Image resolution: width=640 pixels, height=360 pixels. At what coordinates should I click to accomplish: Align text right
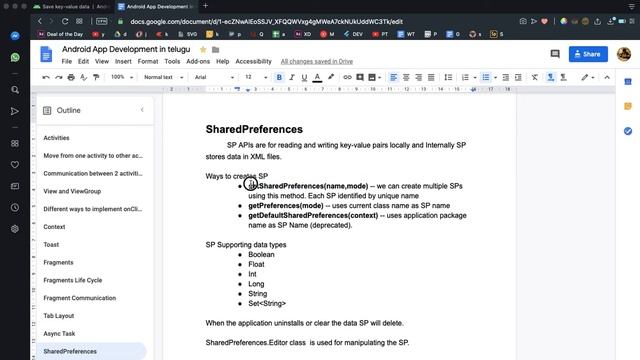coord(418,77)
